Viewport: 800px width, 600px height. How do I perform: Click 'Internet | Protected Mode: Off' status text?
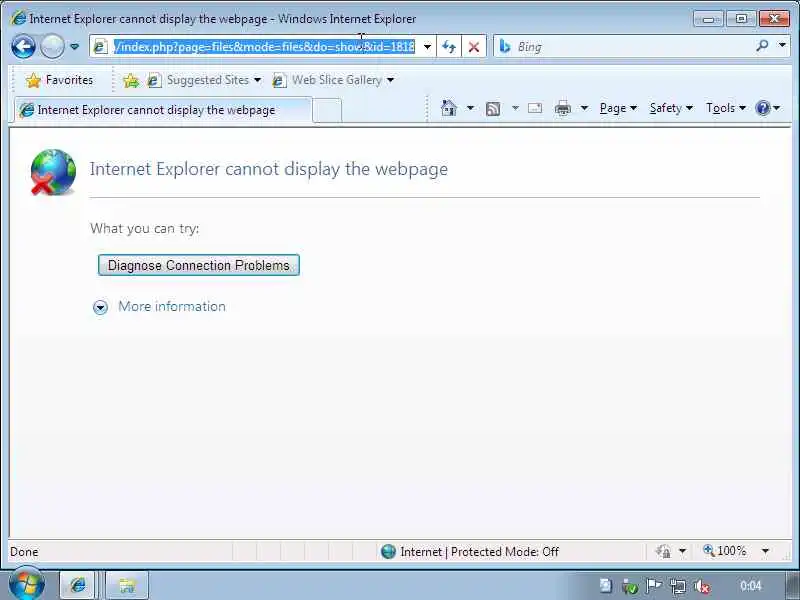(480, 552)
